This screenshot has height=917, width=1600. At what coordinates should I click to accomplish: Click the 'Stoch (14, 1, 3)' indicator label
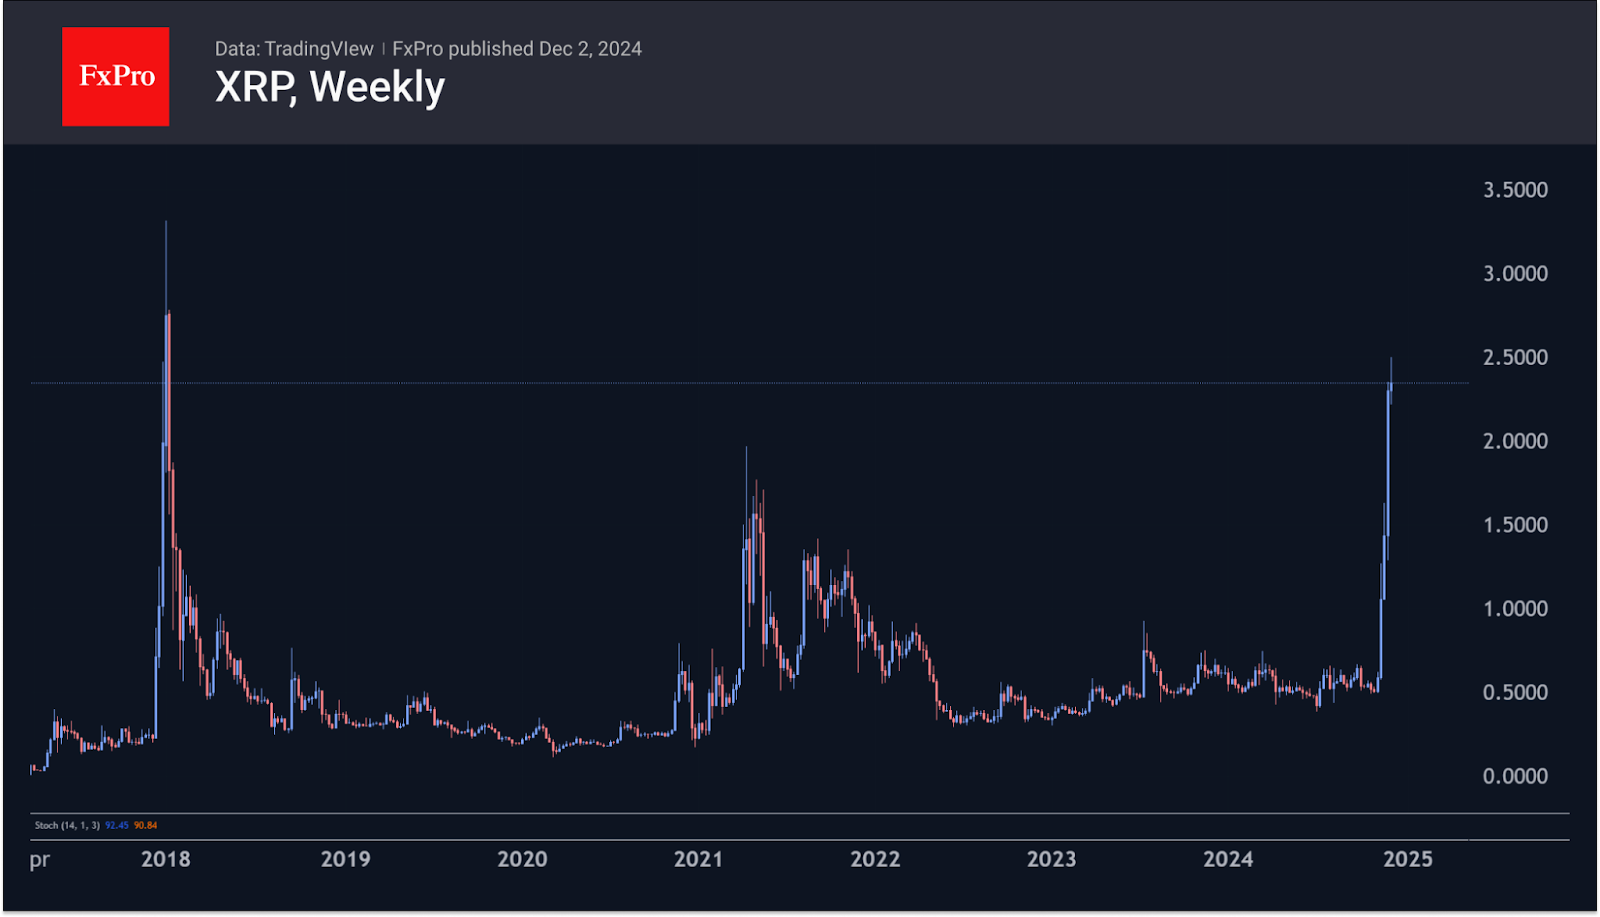[67, 826]
